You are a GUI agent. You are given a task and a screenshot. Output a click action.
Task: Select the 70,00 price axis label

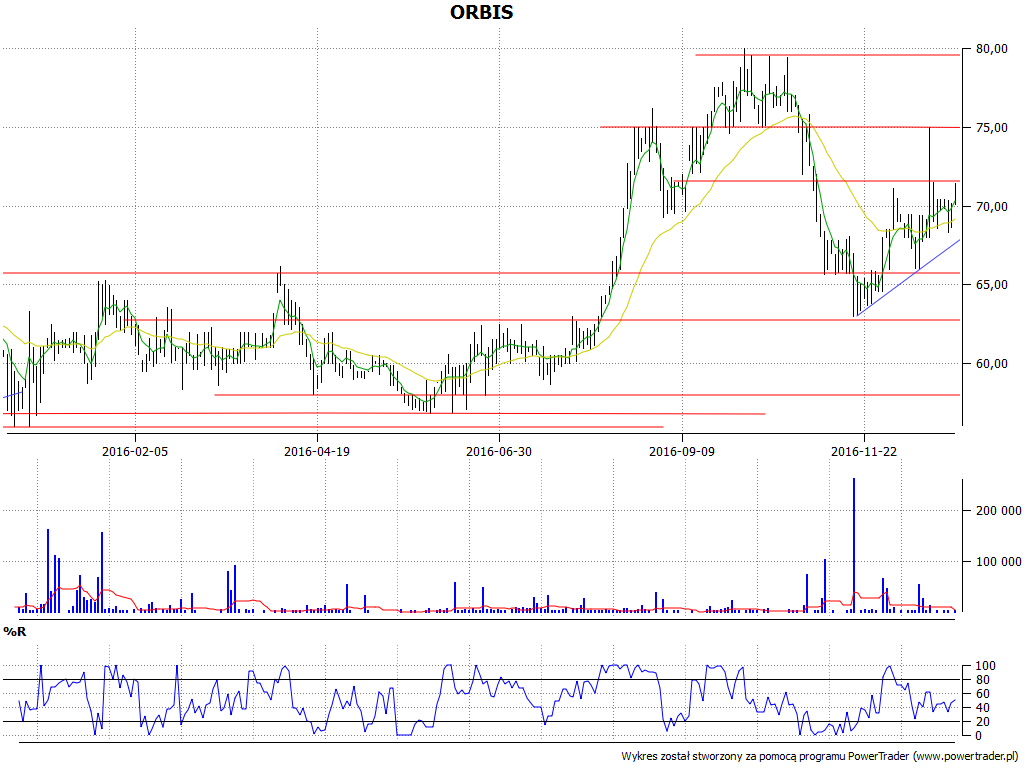pos(992,207)
